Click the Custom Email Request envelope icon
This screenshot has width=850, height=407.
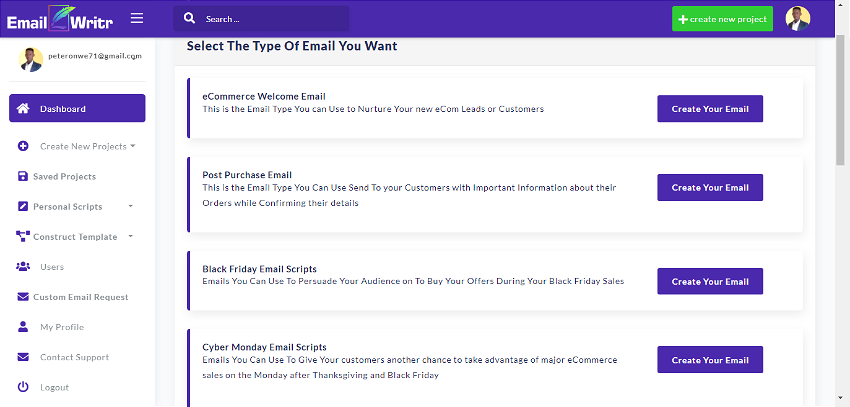(x=23, y=297)
